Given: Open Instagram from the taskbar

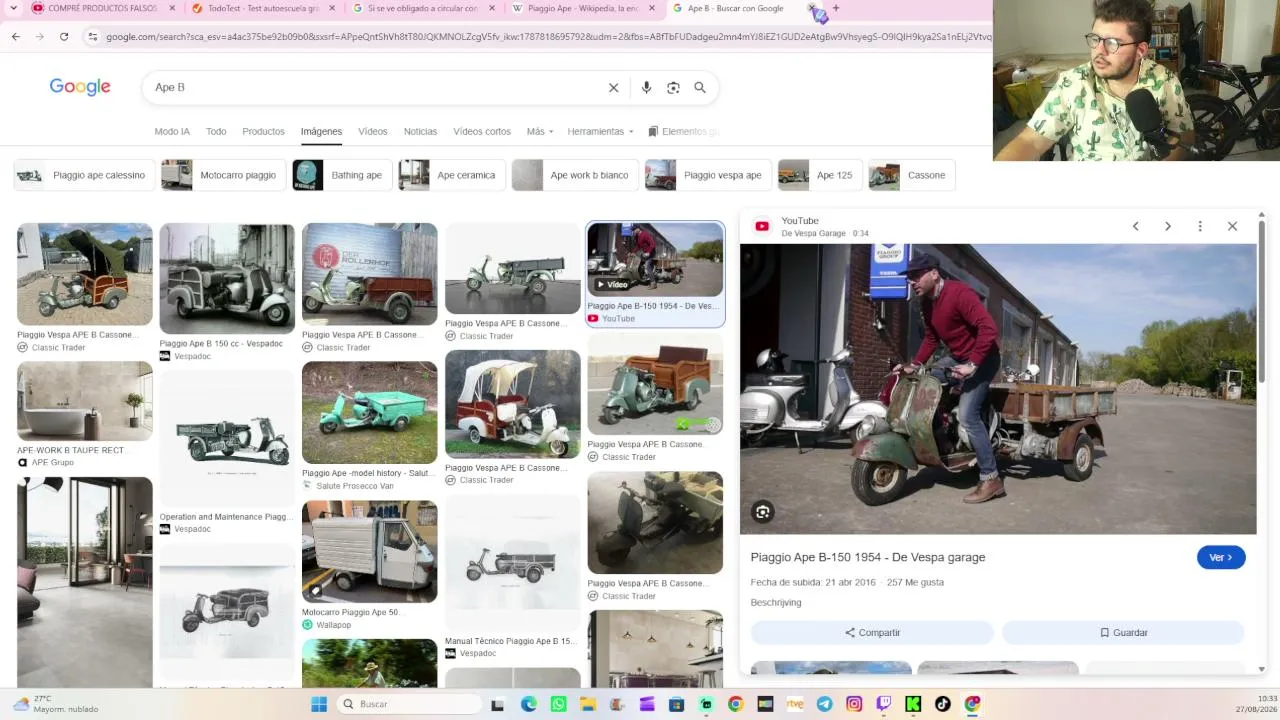Looking at the screenshot, I should click(854, 704).
